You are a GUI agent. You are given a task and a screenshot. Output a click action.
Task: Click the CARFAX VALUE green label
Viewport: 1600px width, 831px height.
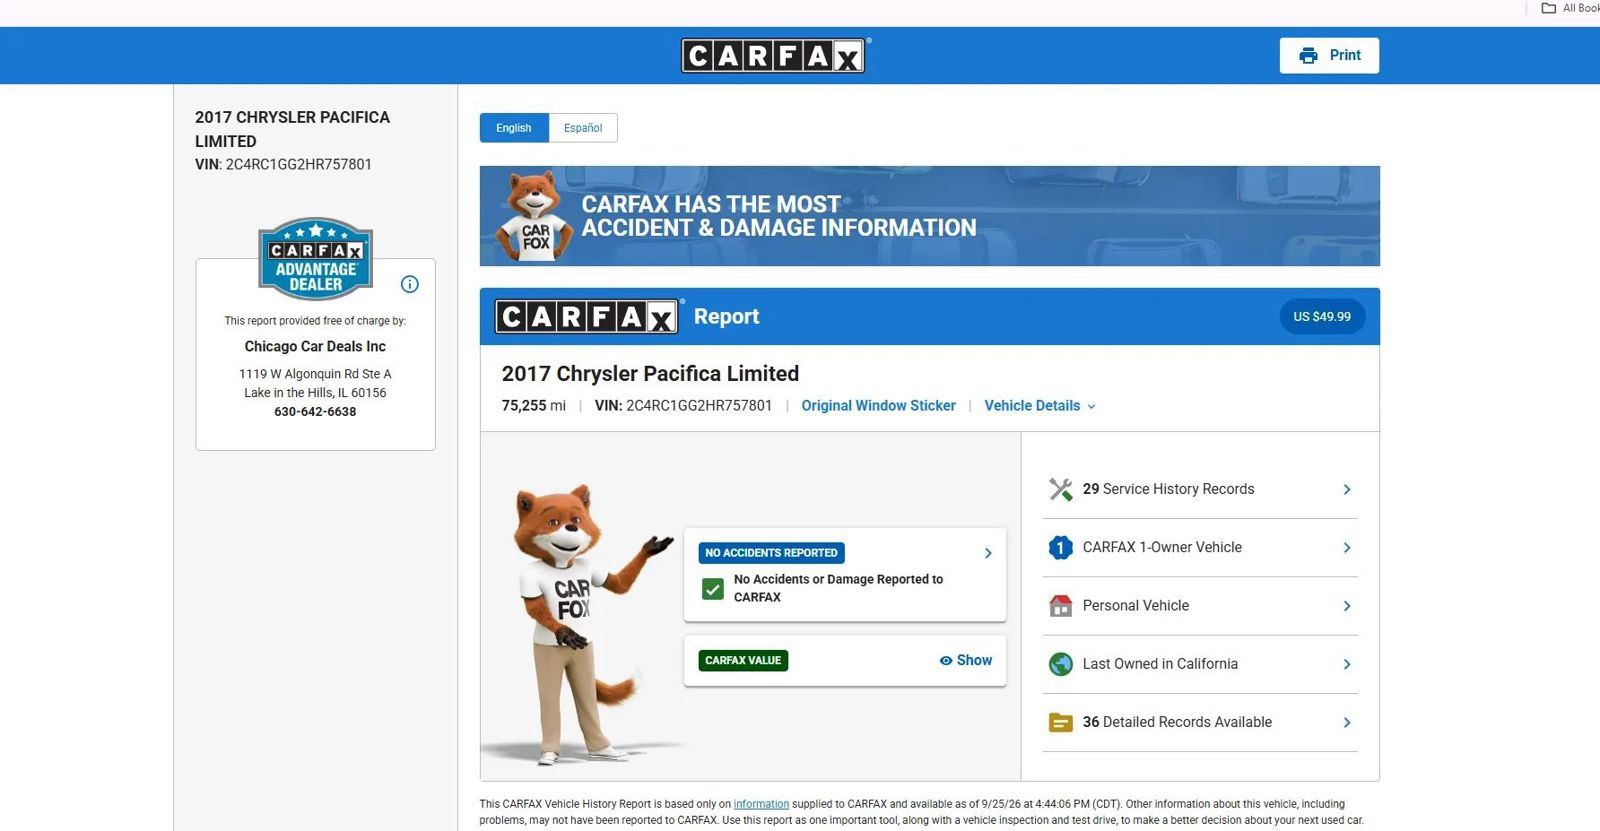(743, 661)
